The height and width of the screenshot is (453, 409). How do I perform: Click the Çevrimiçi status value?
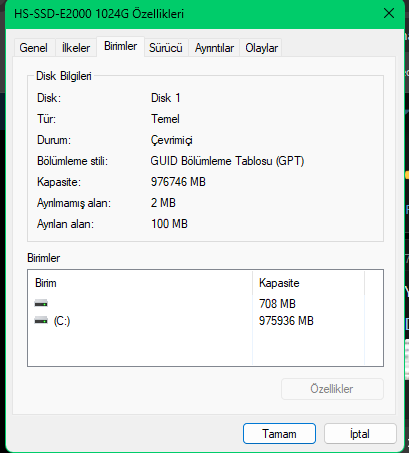pyautogui.click(x=172, y=140)
